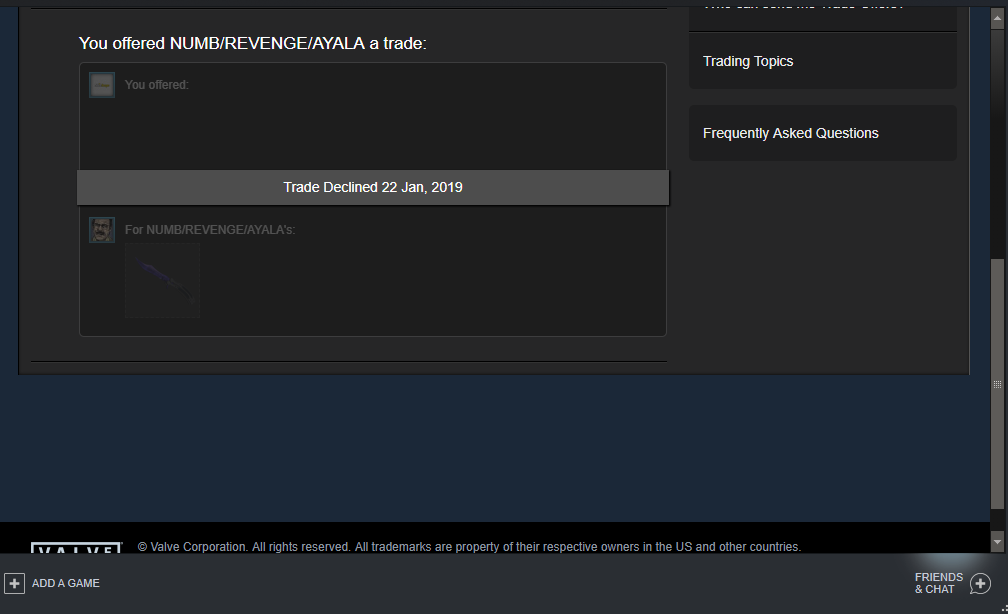
Task: Click the scrollbar down arrow
Action: 997,541
